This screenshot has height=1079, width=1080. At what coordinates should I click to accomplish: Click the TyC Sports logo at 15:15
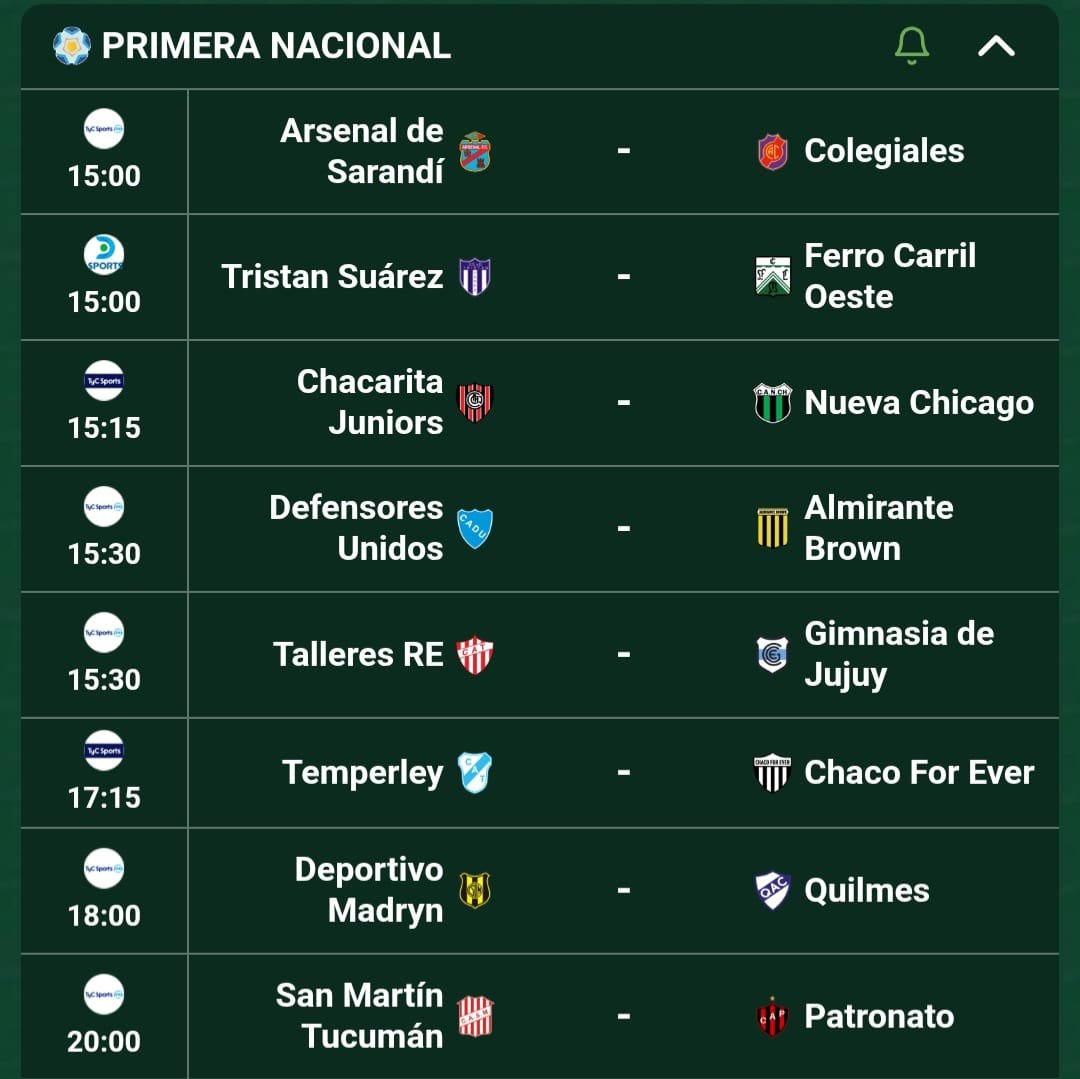coord(104,380)
